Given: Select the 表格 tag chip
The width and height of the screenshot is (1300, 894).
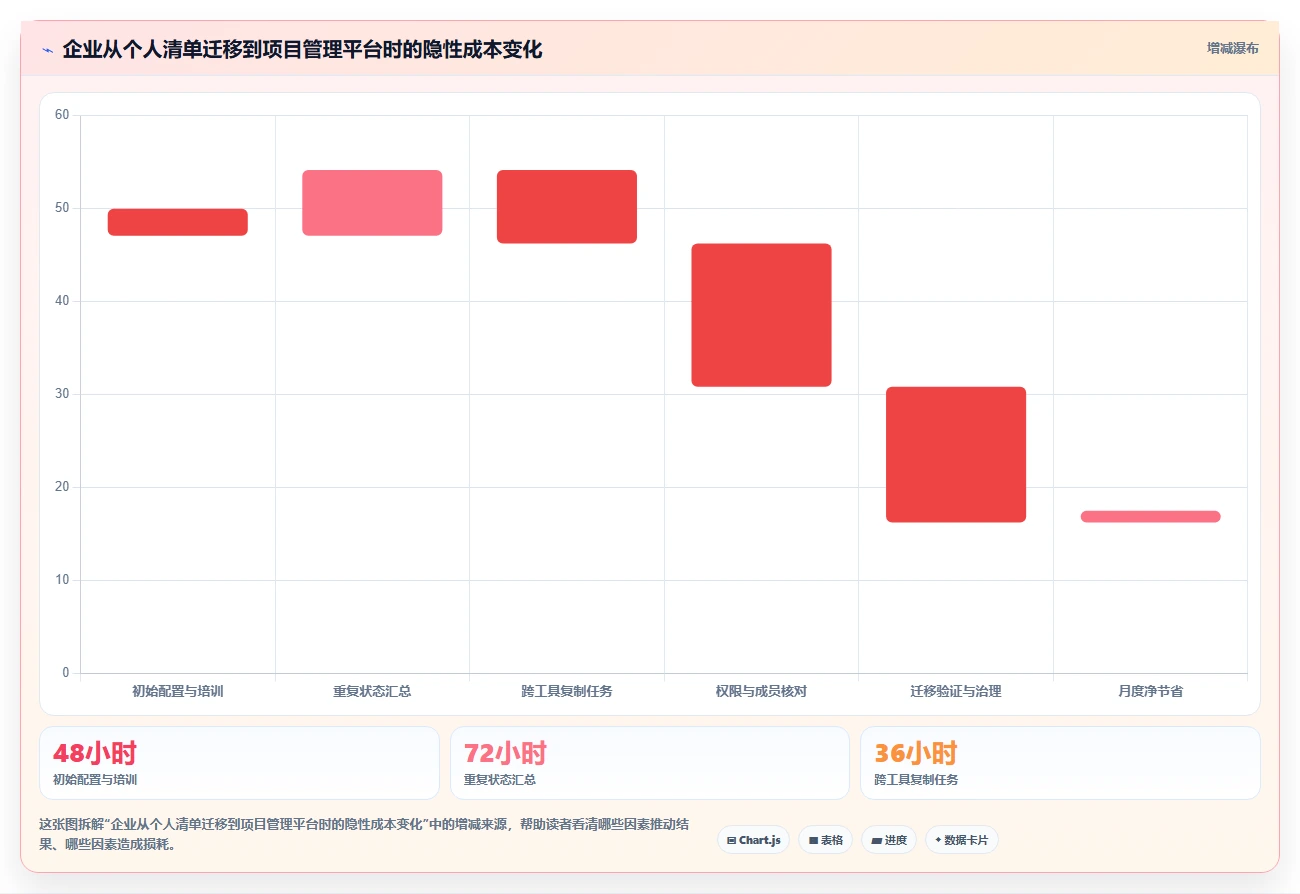Looking at the screenshot, I should 825,840.
